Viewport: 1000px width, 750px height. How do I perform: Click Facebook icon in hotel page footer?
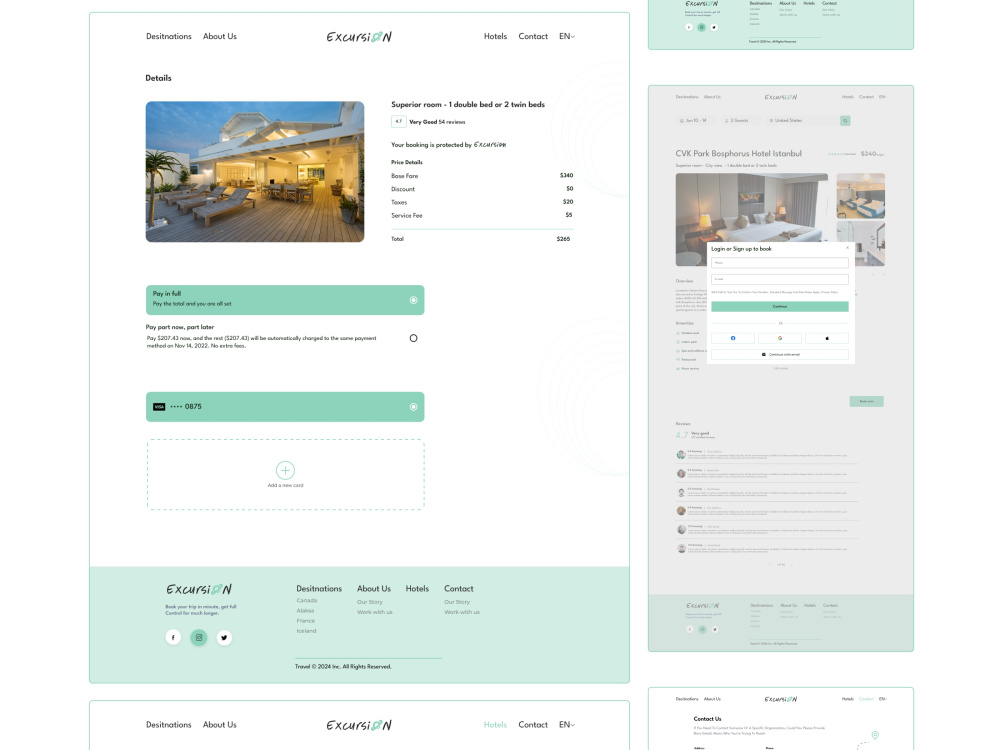(689, 629)
